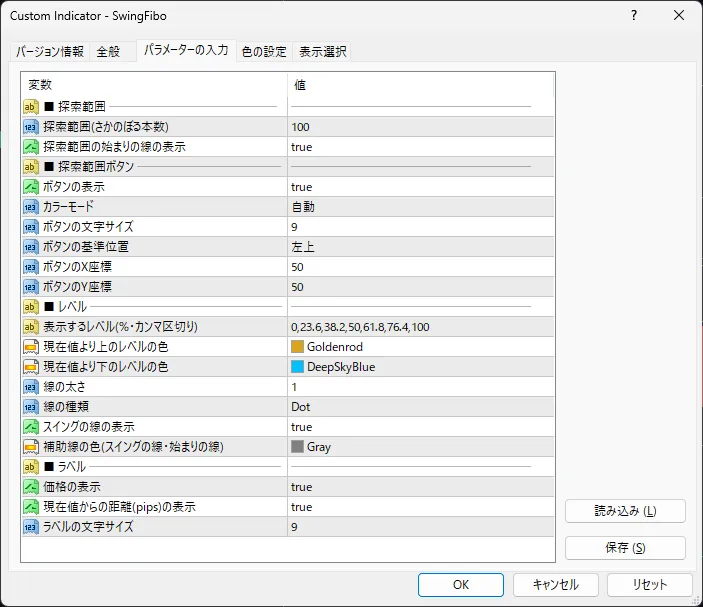Click the string icon beside ■ 探索範囲
Image resolution: width=703 pixels, height=607 pixels.
click(x=30, y=107)
